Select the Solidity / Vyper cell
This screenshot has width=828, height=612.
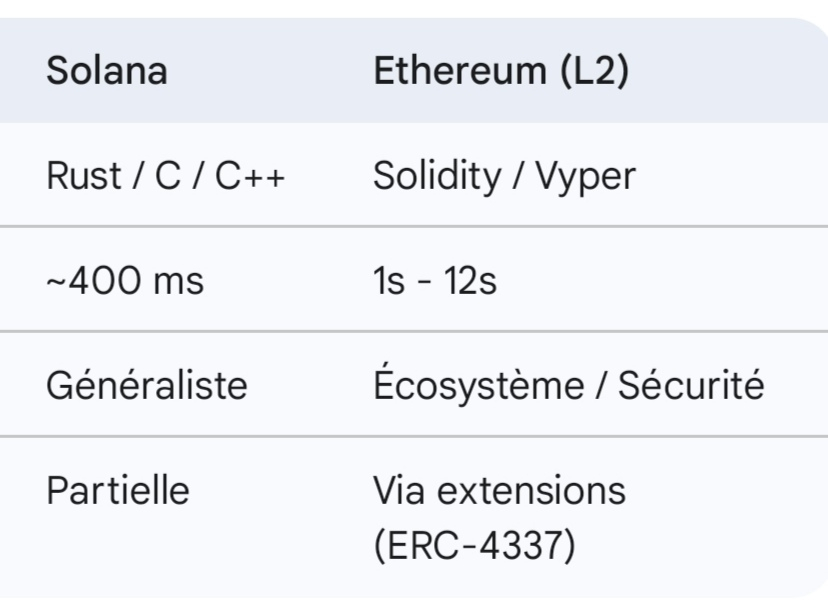[503, 177]
